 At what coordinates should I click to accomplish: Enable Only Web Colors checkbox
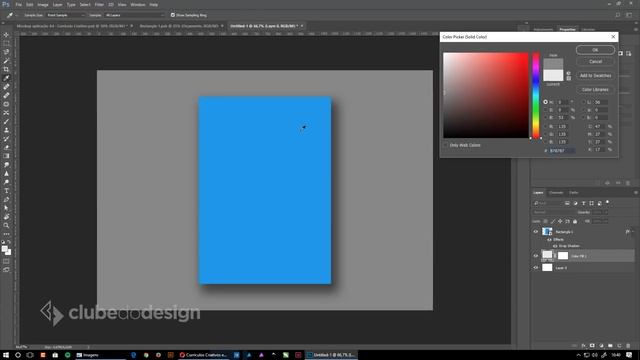click(x=446, y=145)
